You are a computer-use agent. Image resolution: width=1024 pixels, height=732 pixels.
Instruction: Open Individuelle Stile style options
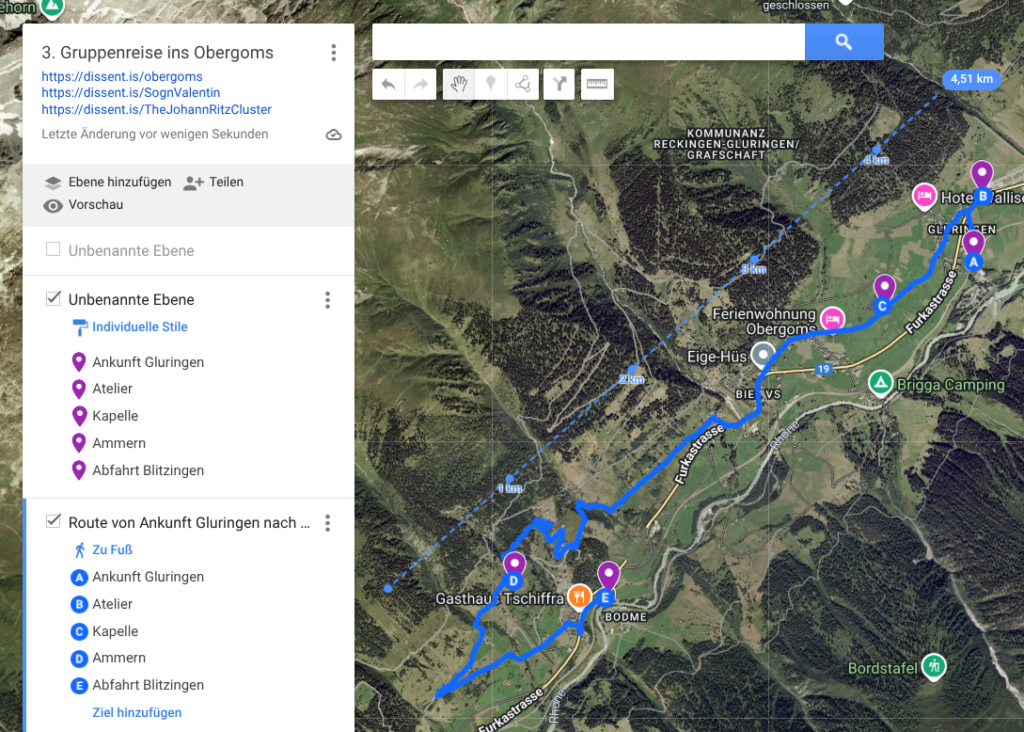tap(139, 327)
